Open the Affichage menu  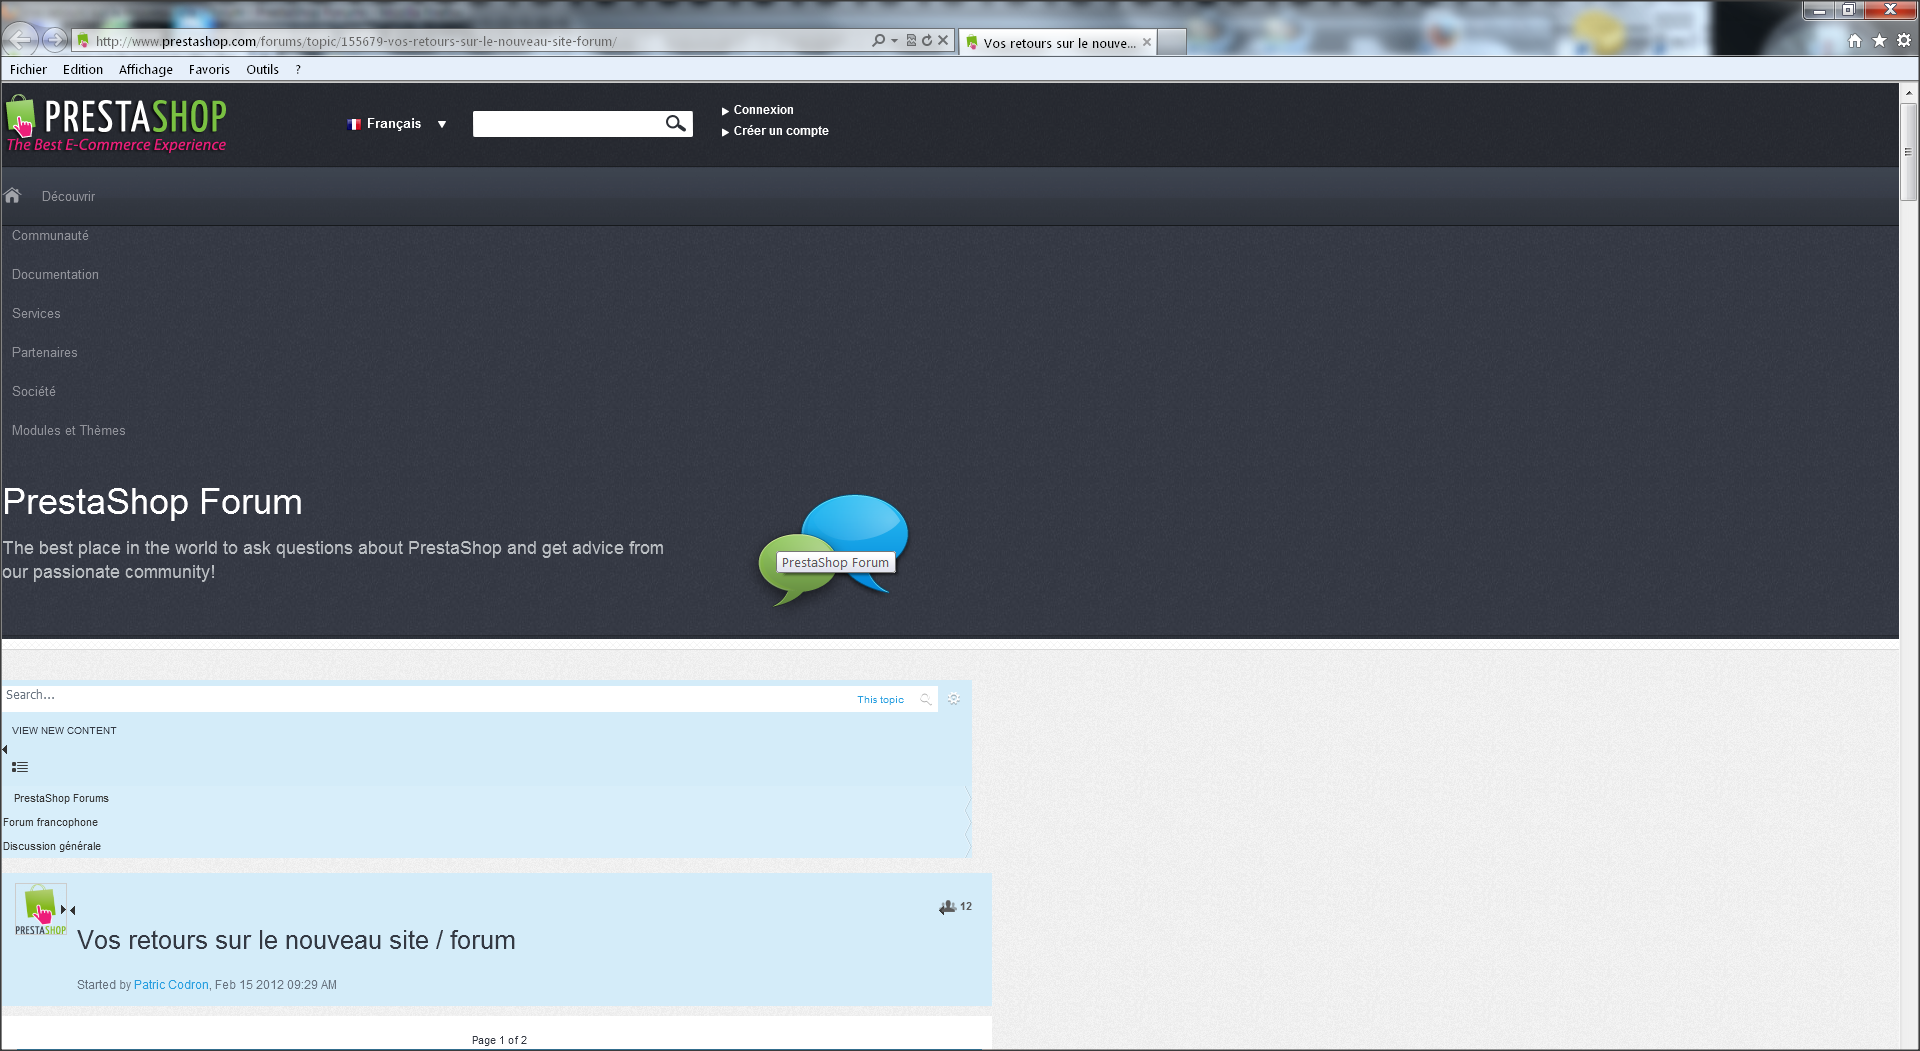(x=146, y=70)
